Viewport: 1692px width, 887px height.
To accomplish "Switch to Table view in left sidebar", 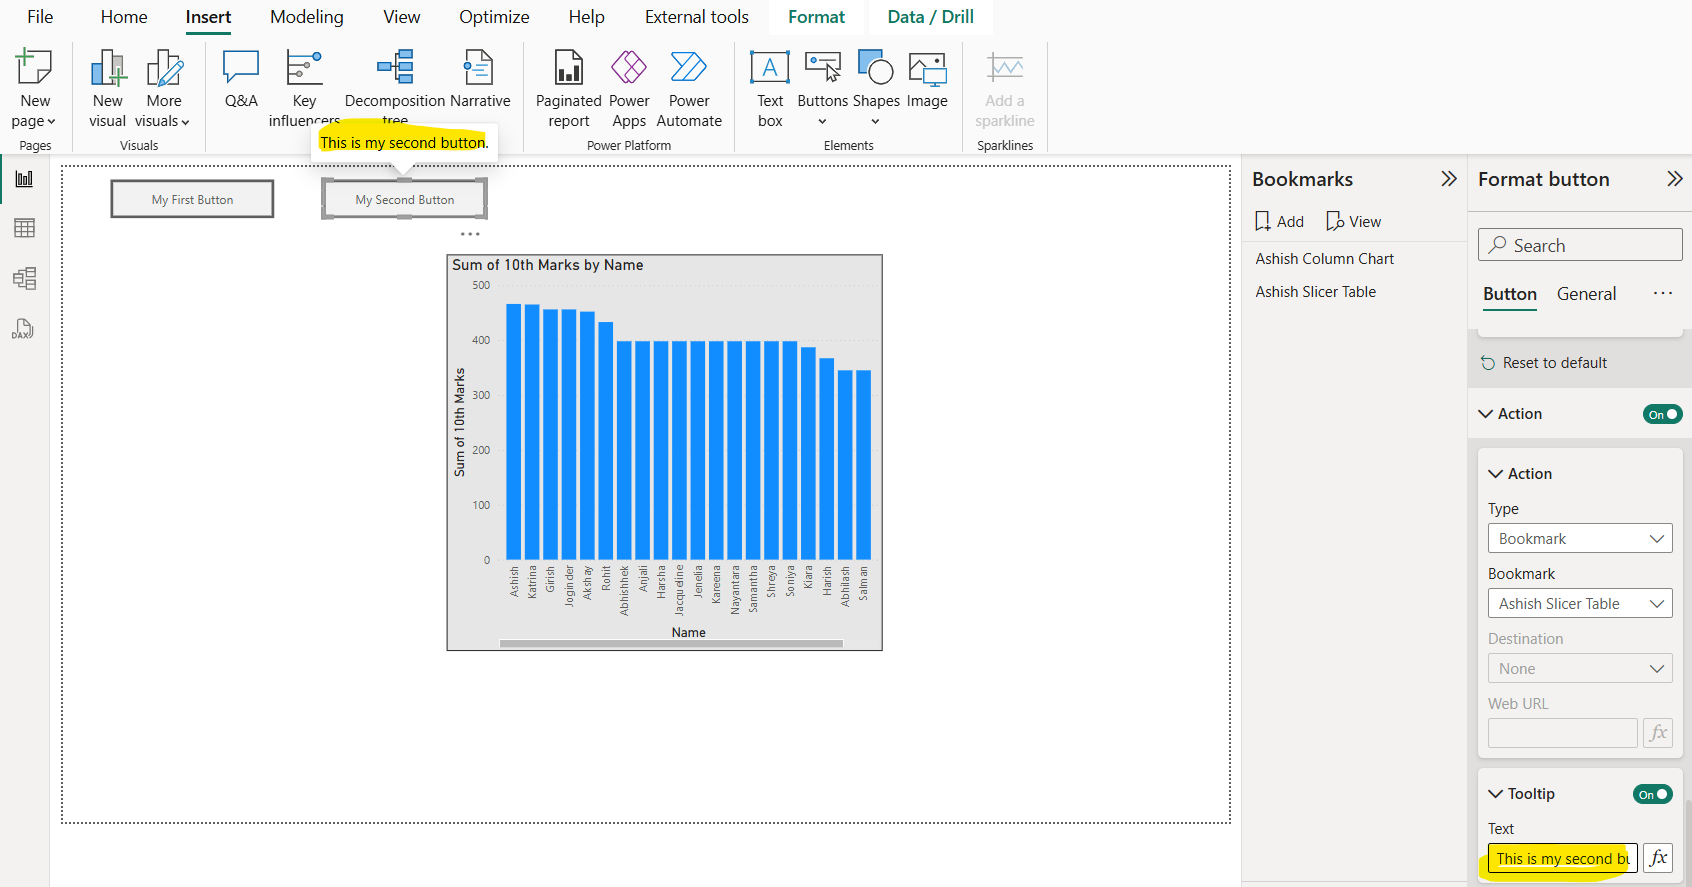I will [24, 229].
